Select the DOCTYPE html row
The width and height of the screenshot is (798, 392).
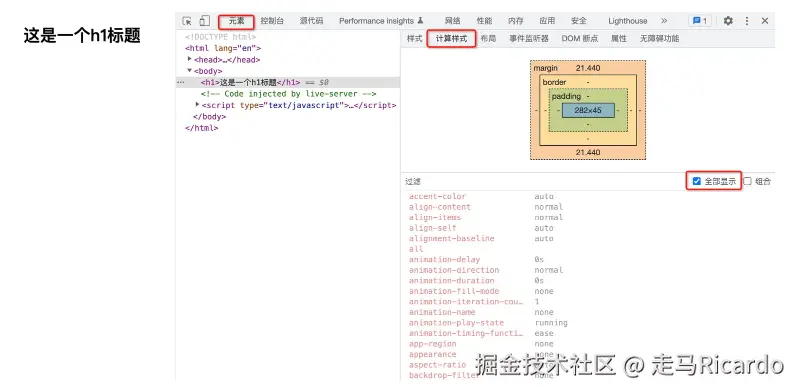click(220, 37)
